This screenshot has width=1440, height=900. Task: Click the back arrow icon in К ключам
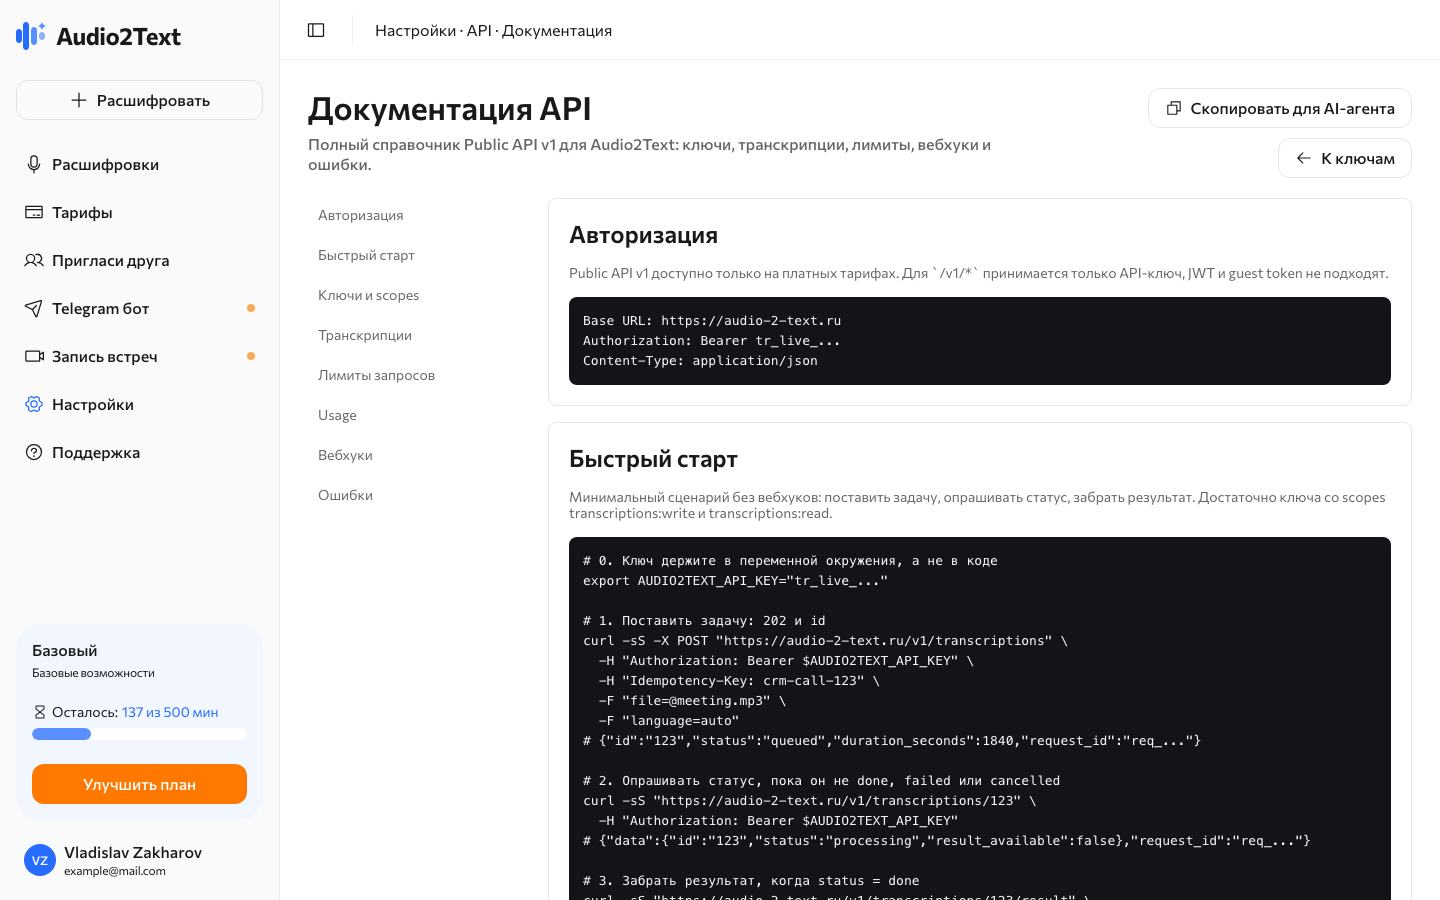tap(1304, 158)
